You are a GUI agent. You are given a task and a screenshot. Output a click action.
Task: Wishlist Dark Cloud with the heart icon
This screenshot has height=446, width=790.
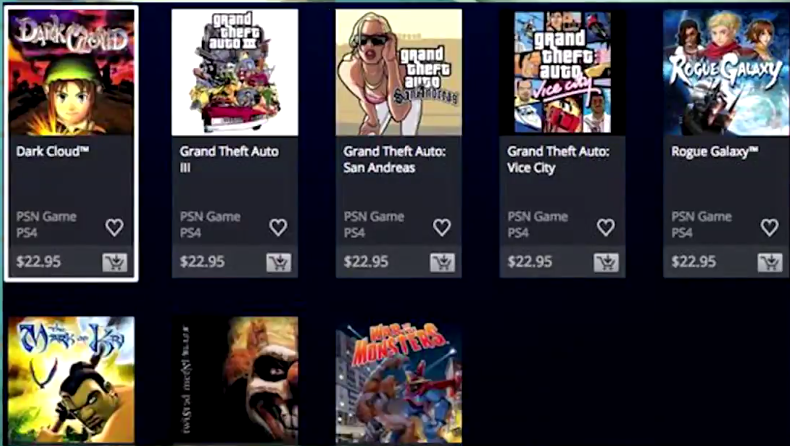(114, 228)
